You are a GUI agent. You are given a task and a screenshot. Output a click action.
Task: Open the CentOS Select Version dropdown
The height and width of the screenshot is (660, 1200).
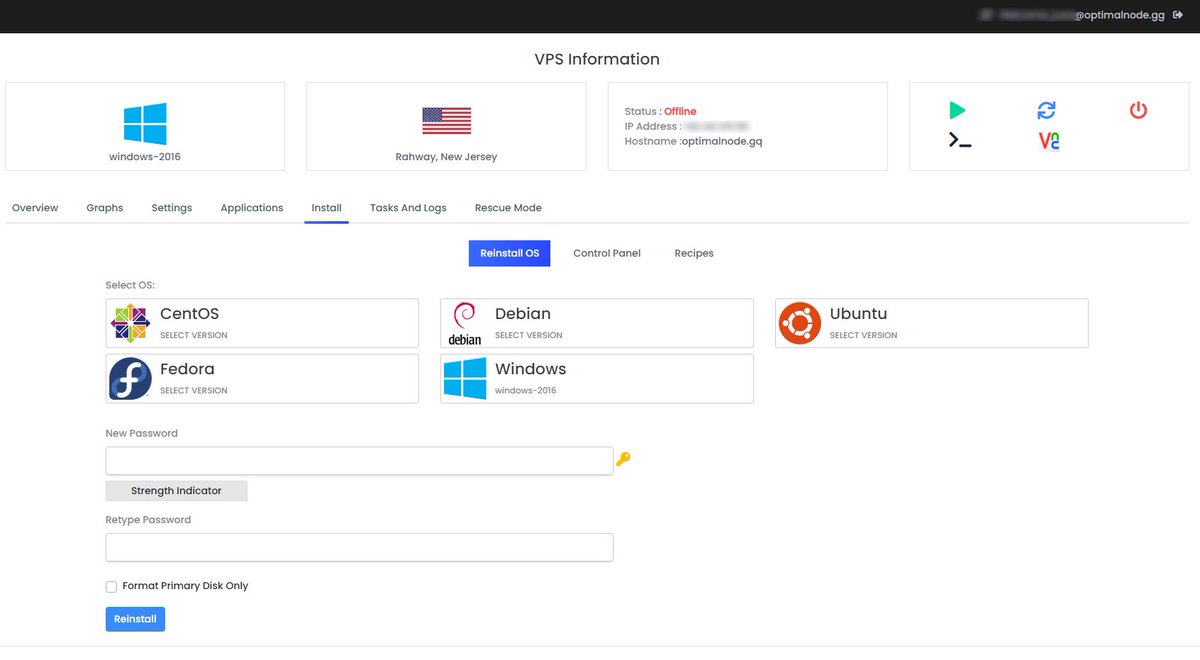192,335
